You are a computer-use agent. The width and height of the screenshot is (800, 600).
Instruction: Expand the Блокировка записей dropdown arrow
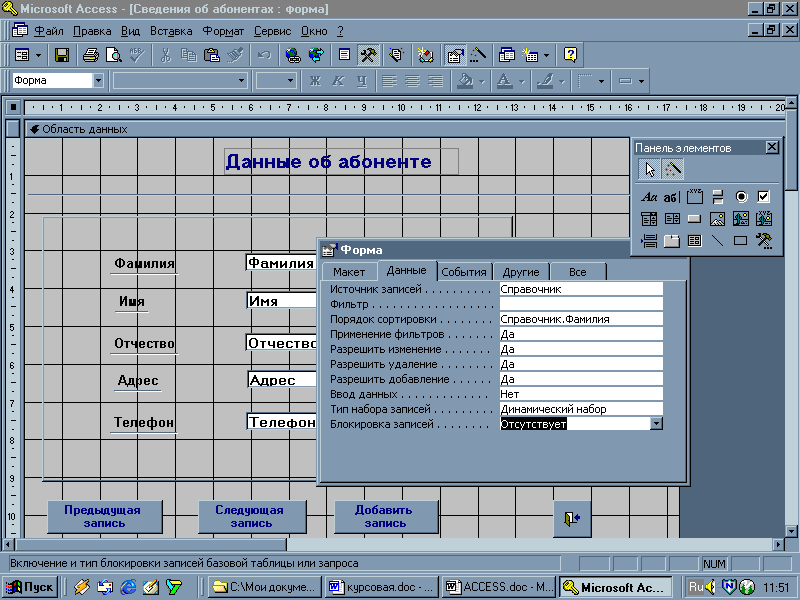[656, 424]
